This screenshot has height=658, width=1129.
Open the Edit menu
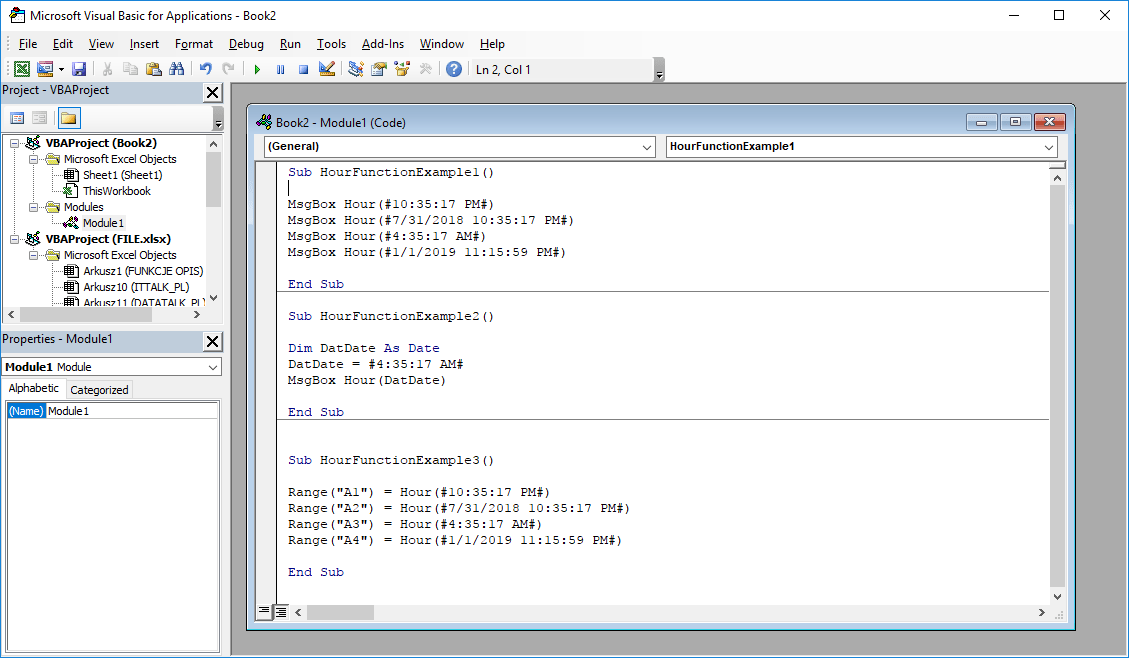[x=63, y=44]
